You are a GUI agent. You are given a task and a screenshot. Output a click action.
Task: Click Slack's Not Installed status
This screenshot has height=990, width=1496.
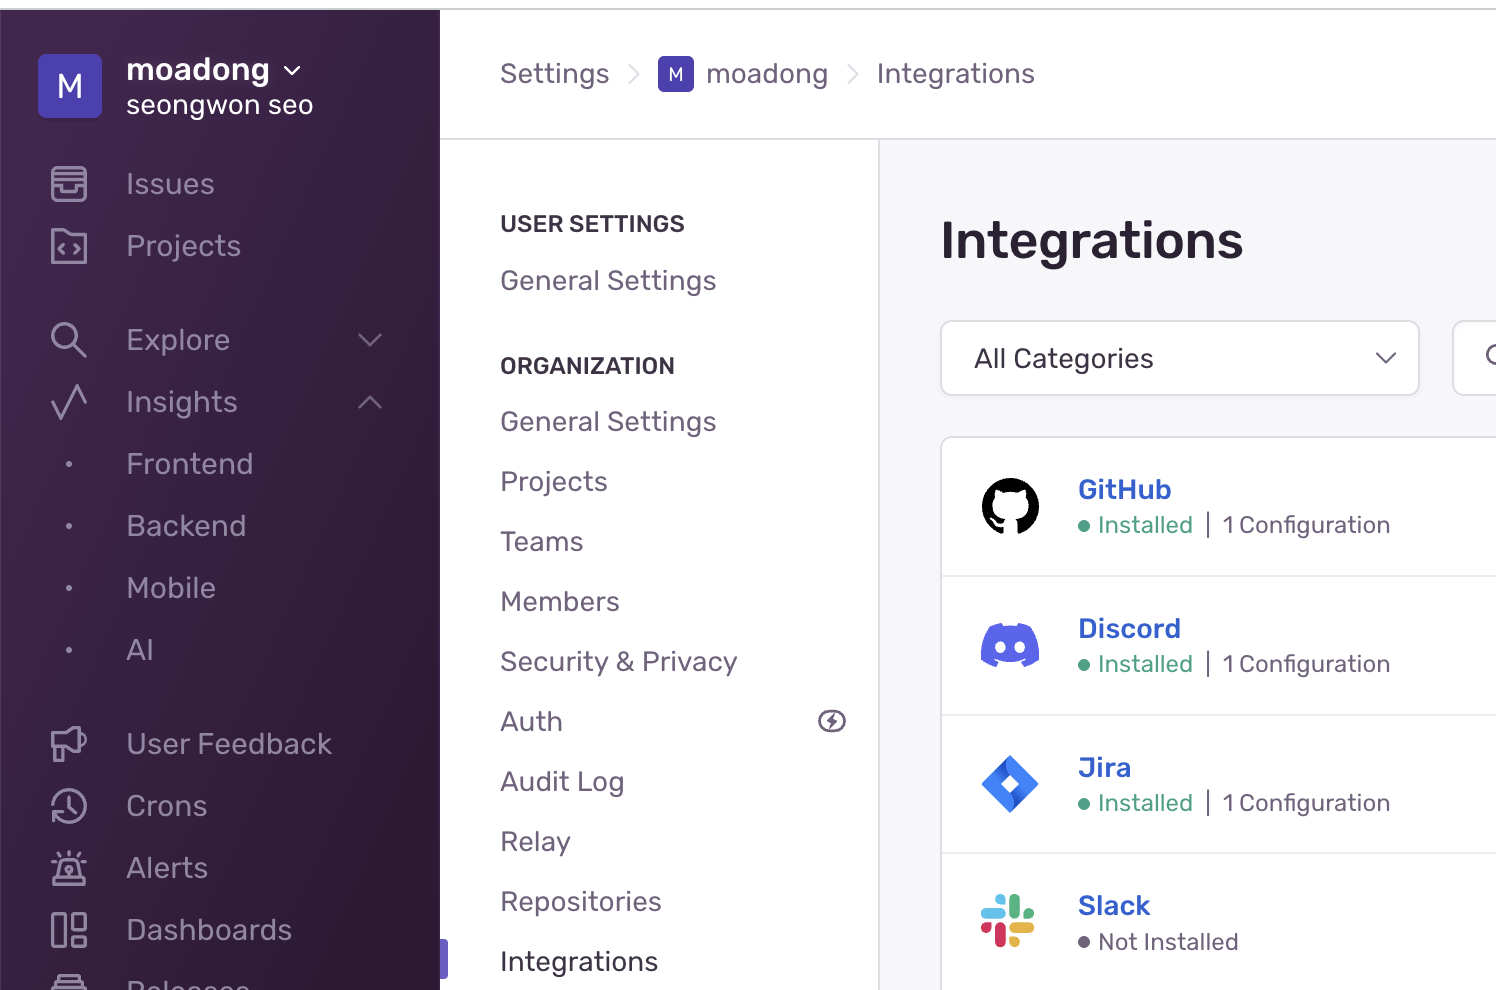1158,942
